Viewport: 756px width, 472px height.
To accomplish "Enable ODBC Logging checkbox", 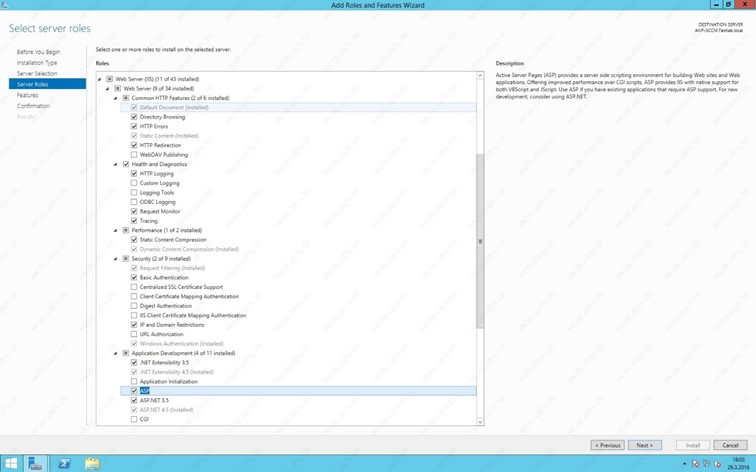I will [134, 202].
